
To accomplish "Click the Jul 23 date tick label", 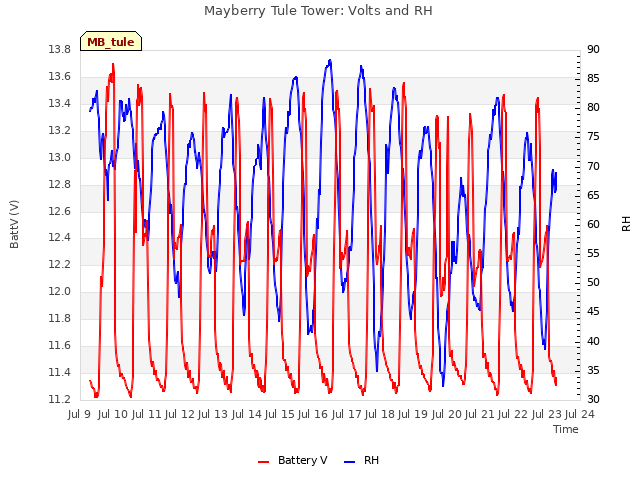I will coord(546,414).
